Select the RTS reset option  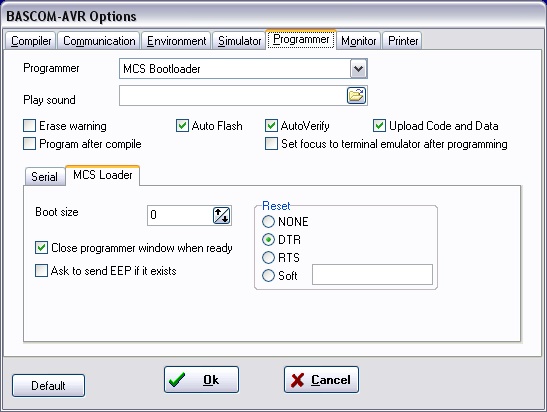(x=268, y=258)
